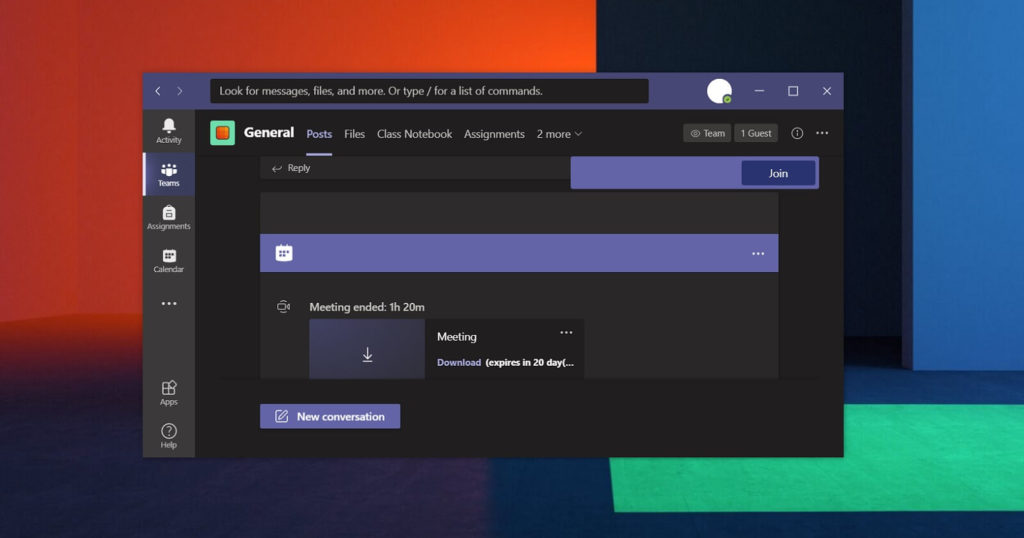1024x538 pixels.
Task: Open the Calendar in sidebar
Action: tap(168, 261)
